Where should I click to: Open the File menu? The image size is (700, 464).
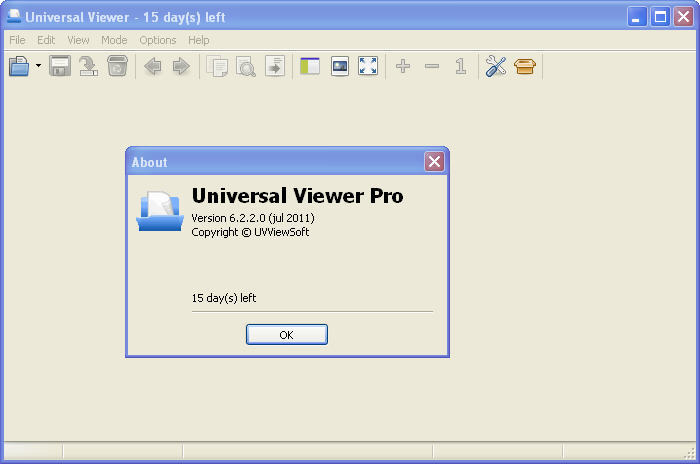18,40
